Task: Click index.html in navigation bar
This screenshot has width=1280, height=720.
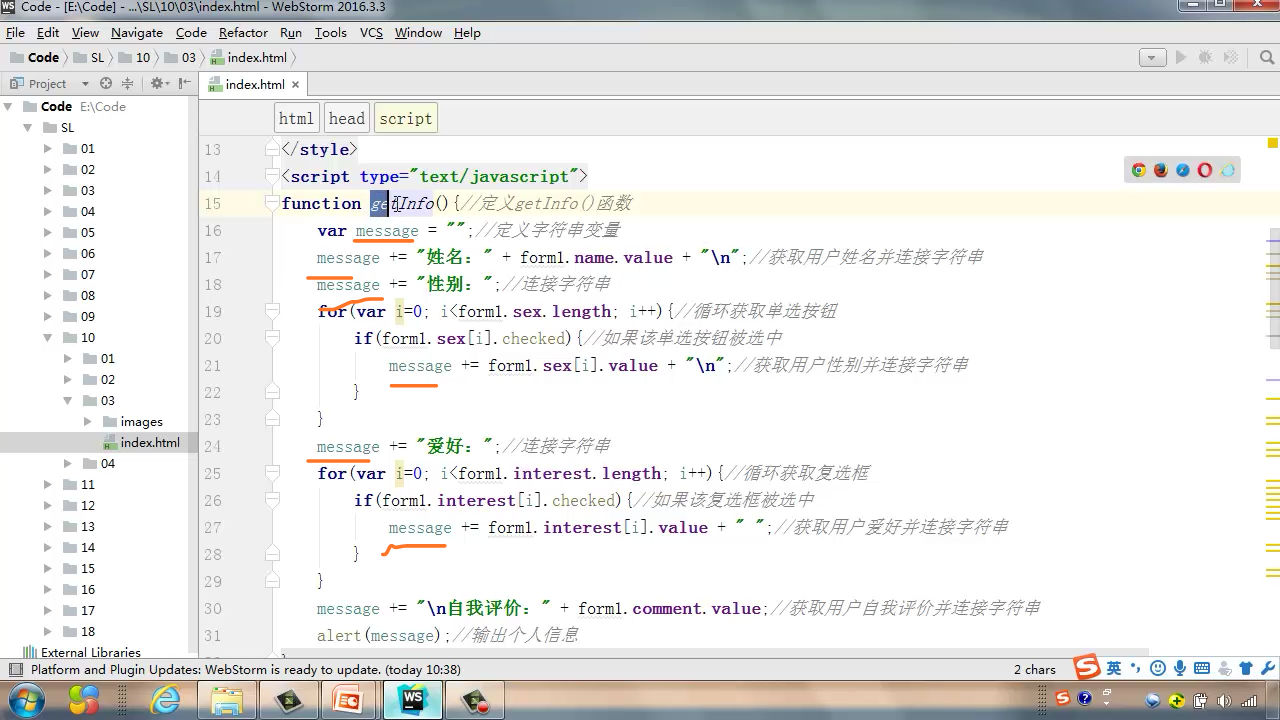Action: tap(249, 57)
